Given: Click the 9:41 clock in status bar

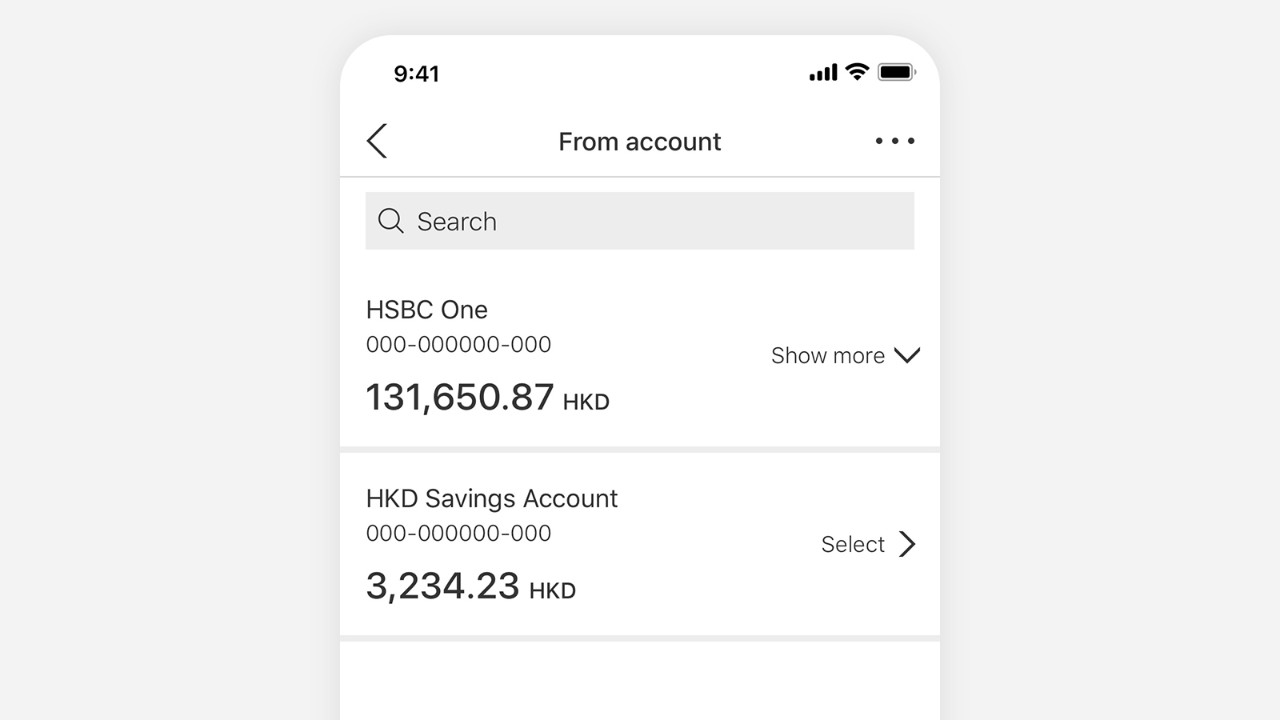Looking at the screenshot, I should pos(416,73).
